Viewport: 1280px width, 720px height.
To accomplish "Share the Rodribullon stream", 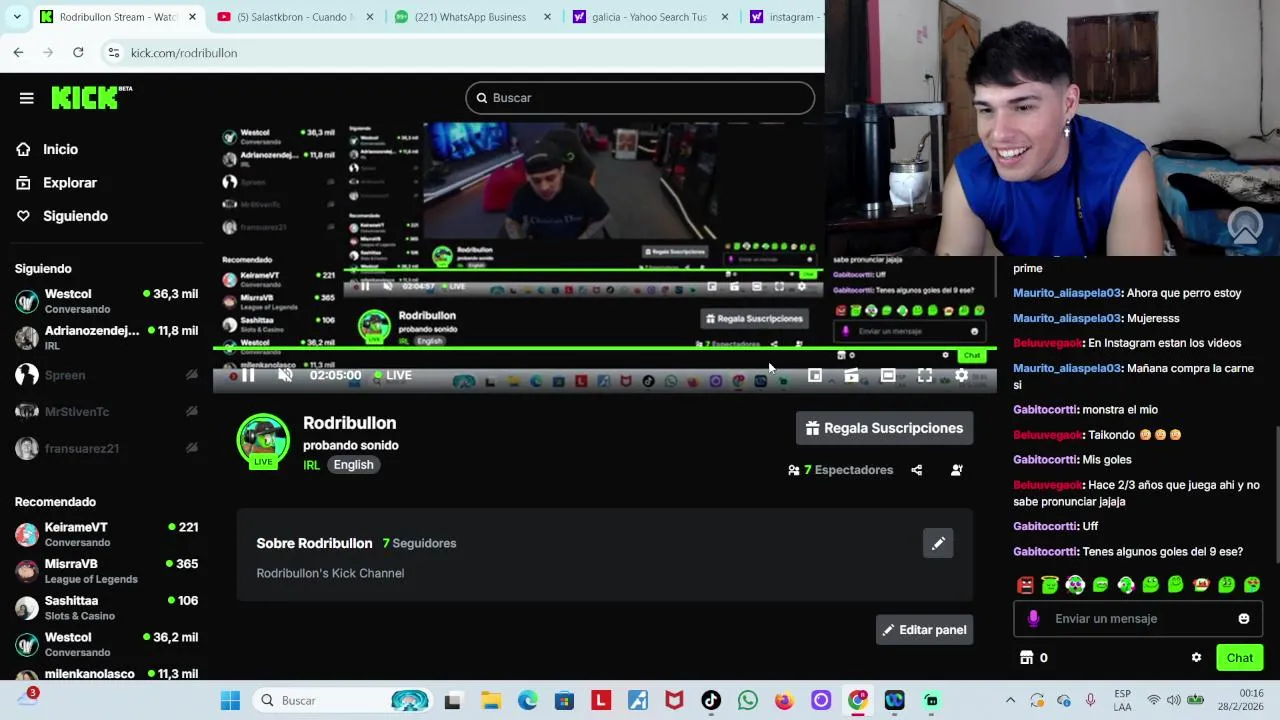I will point(917,470).
